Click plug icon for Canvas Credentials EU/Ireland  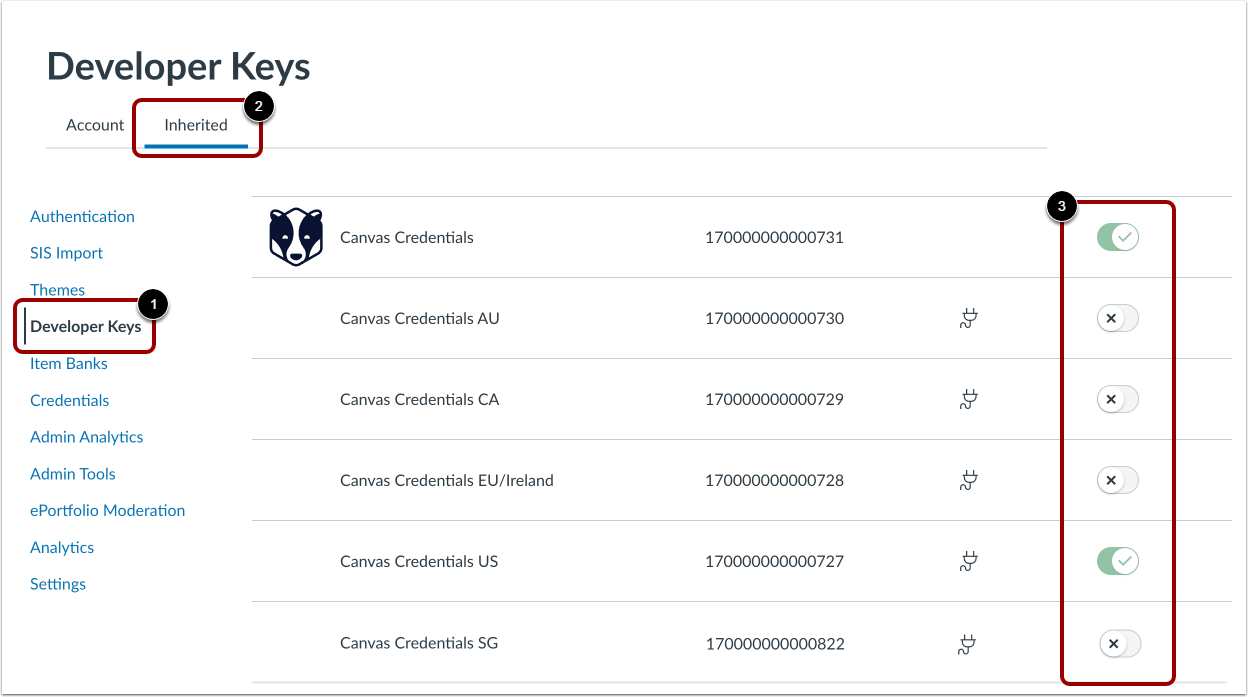click(967, 481)
